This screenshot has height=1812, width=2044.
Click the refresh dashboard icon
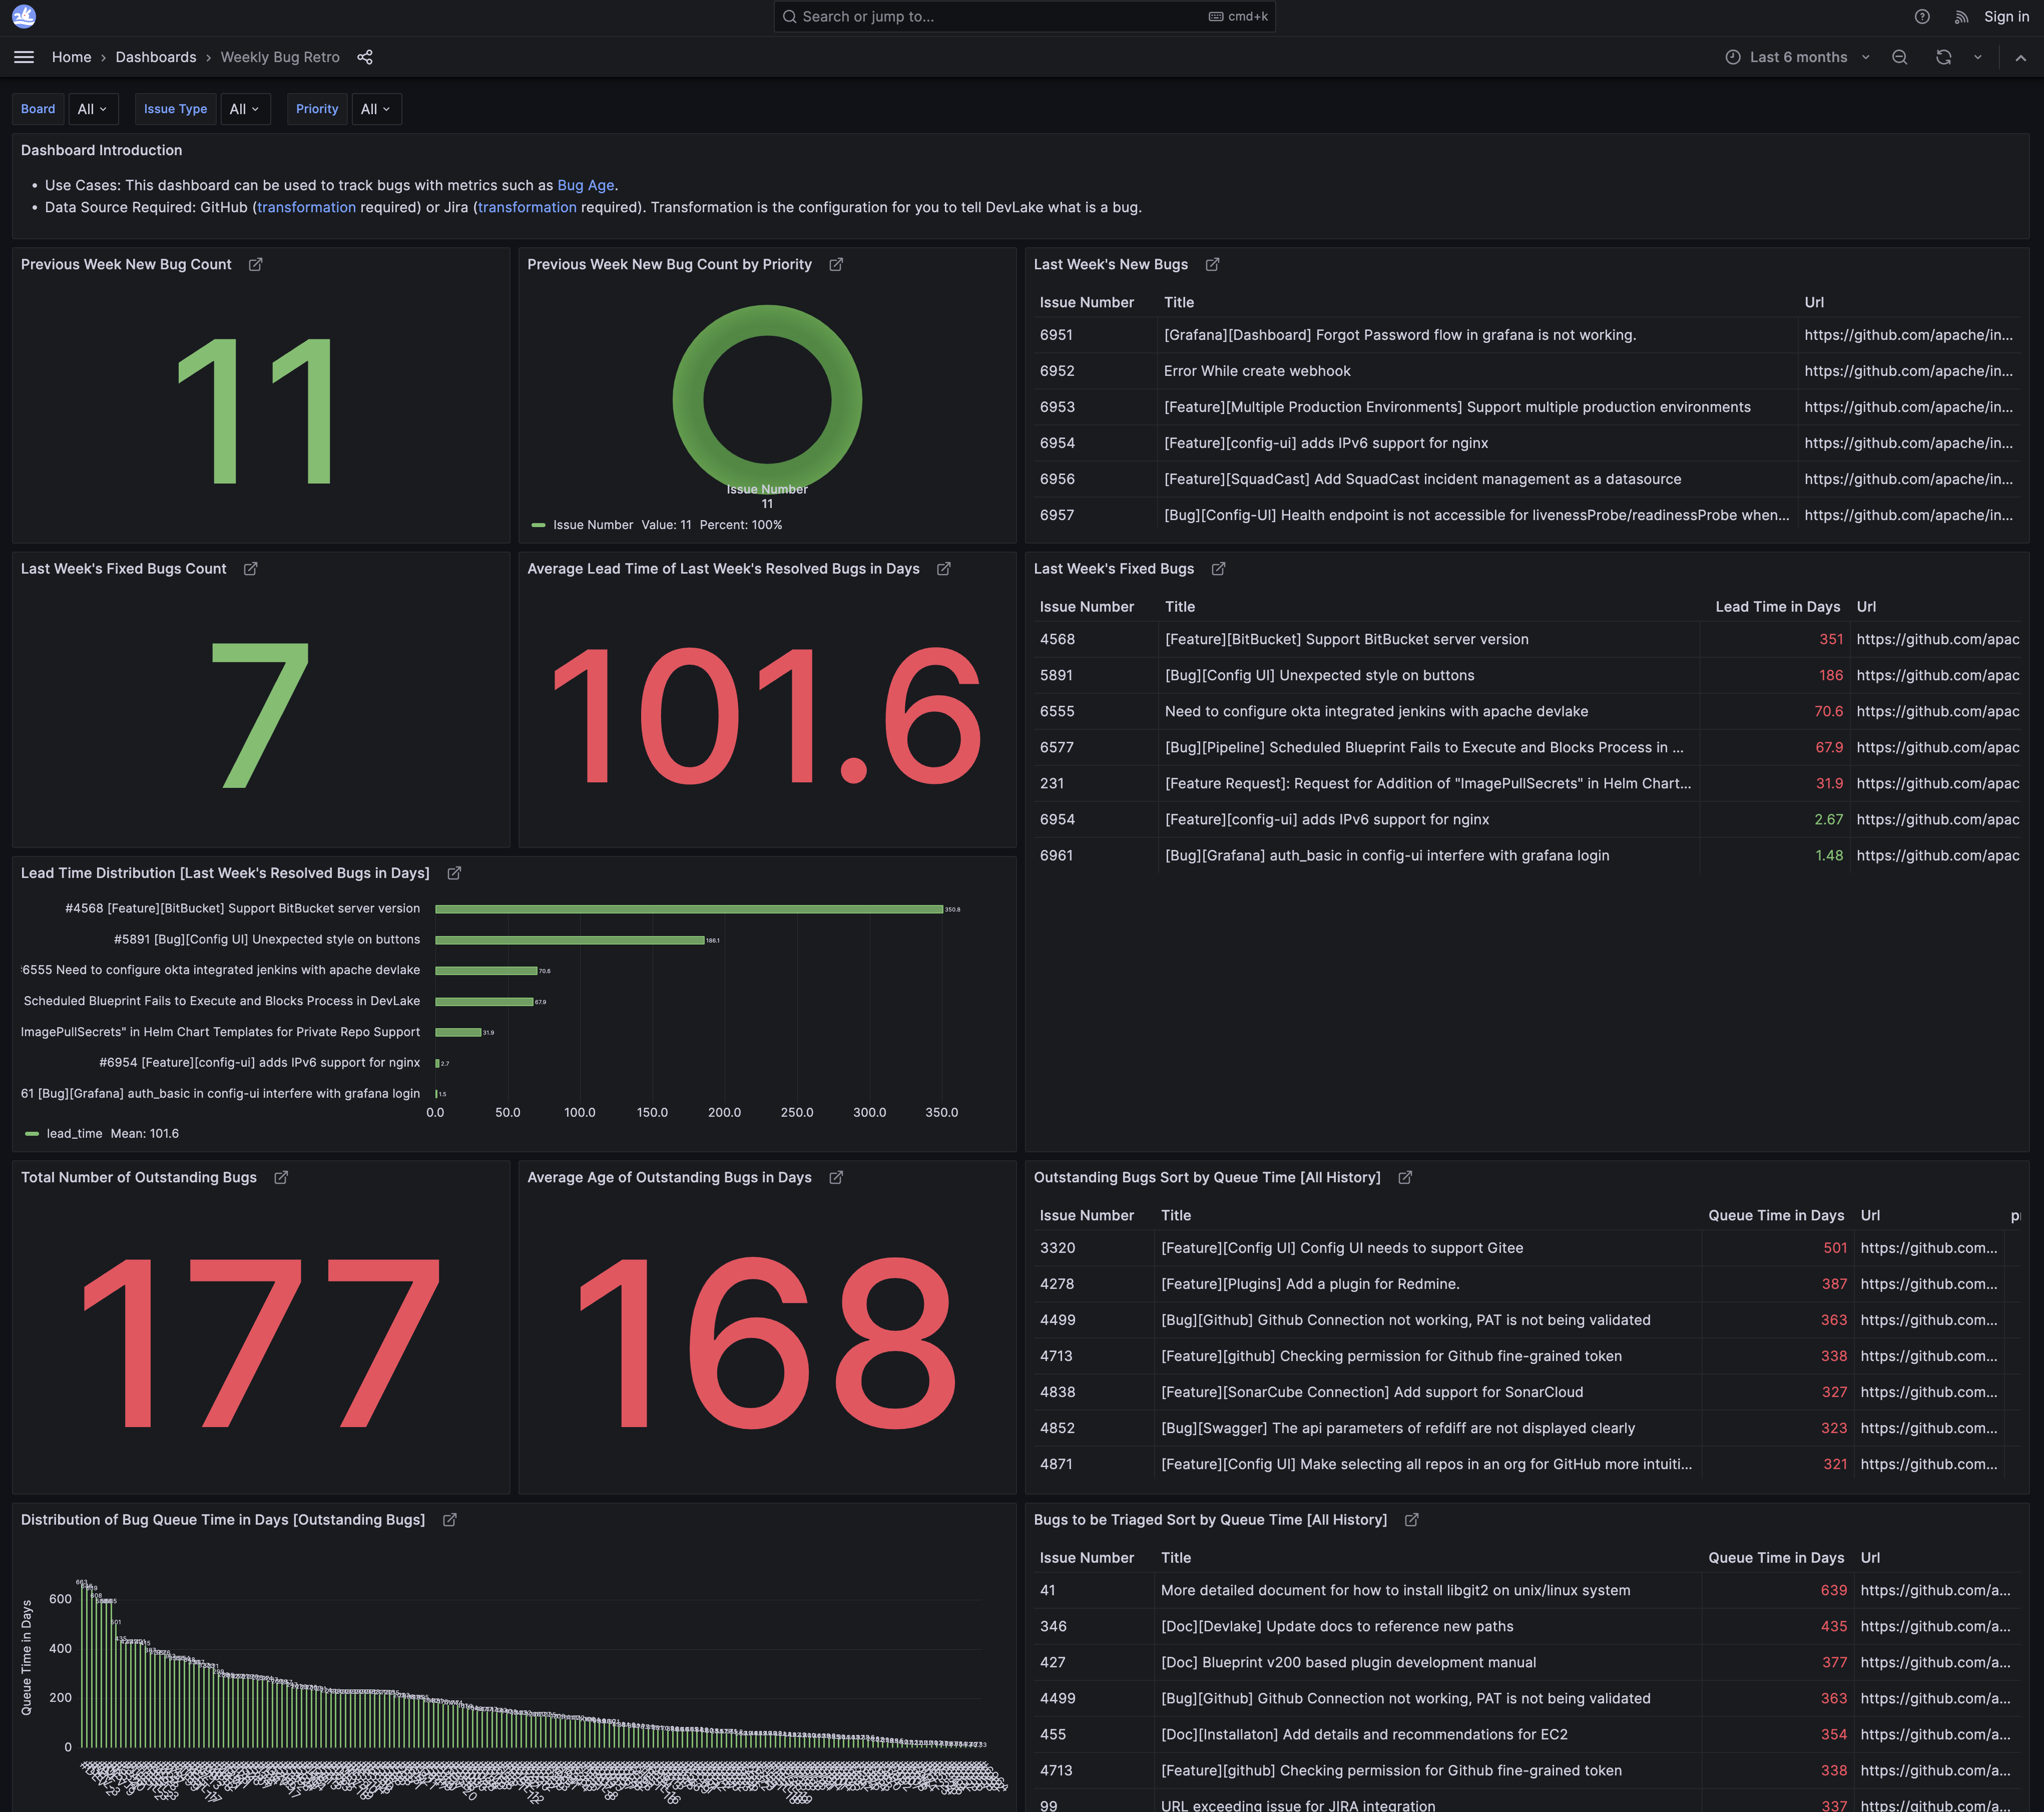click(x=1943, y=57)
